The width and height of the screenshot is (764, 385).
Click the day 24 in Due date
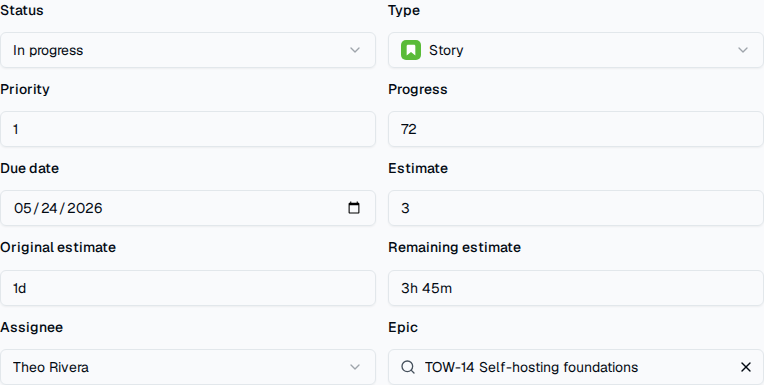coord(49,208)
